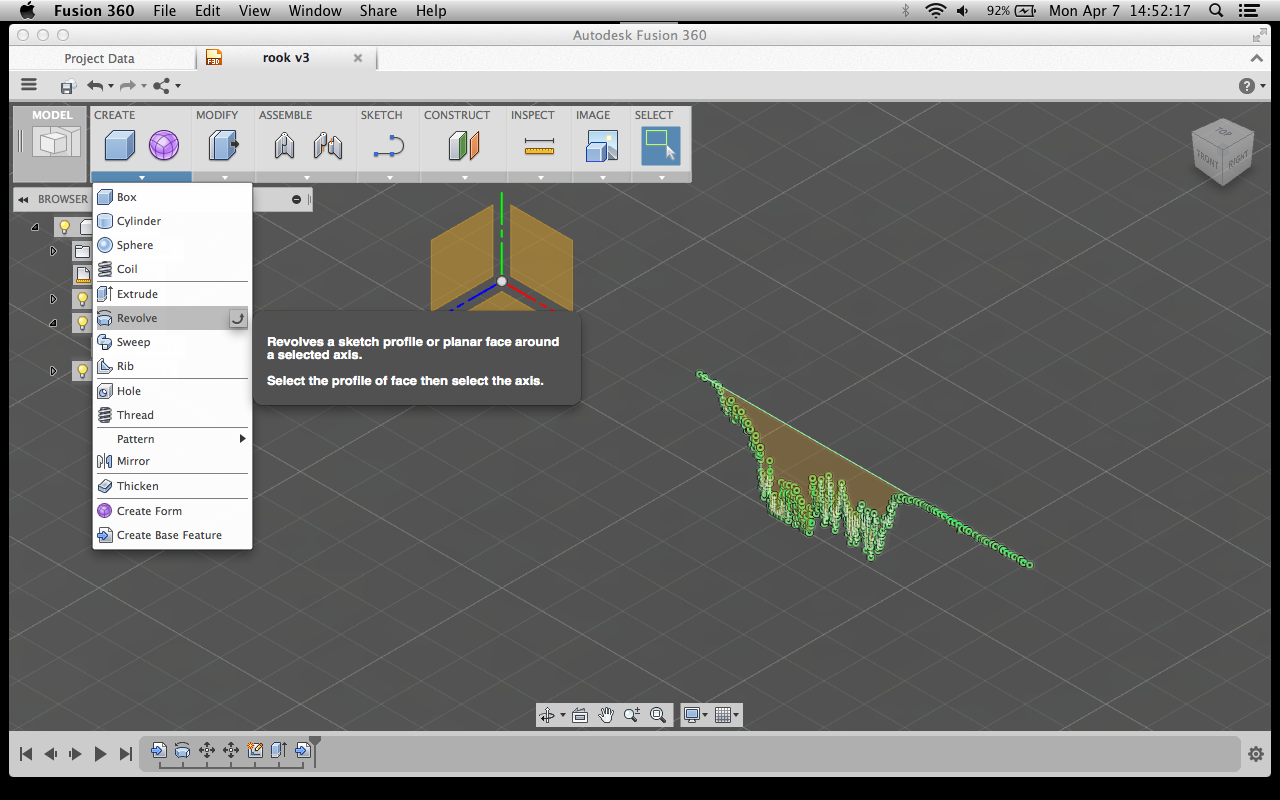Click the Share icon in the top toolbar
1280x800 pixels.
point(162,86)
